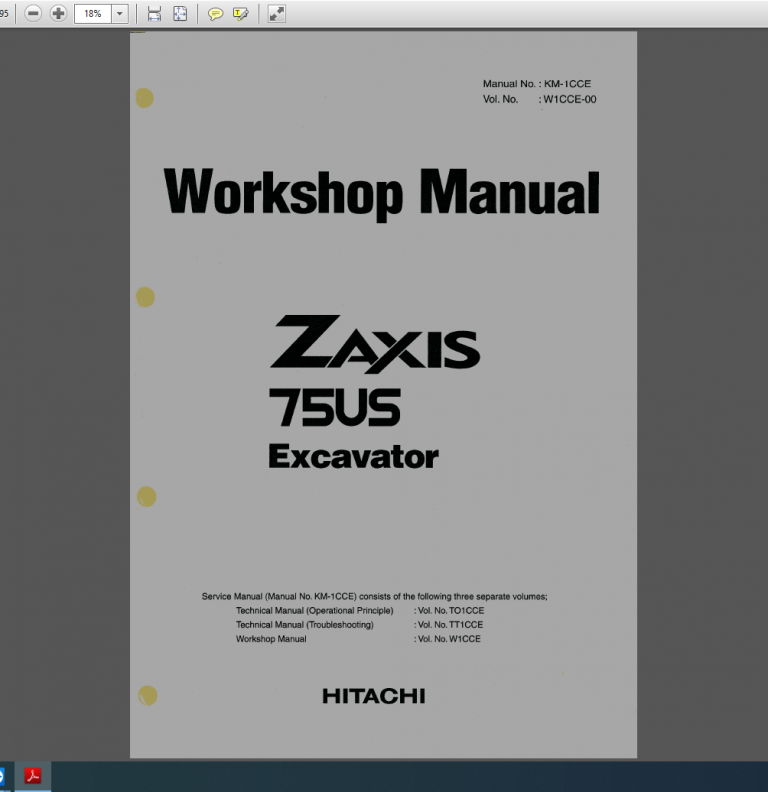Click Vol. No. TO1CCE text

[x=449, y=611]
